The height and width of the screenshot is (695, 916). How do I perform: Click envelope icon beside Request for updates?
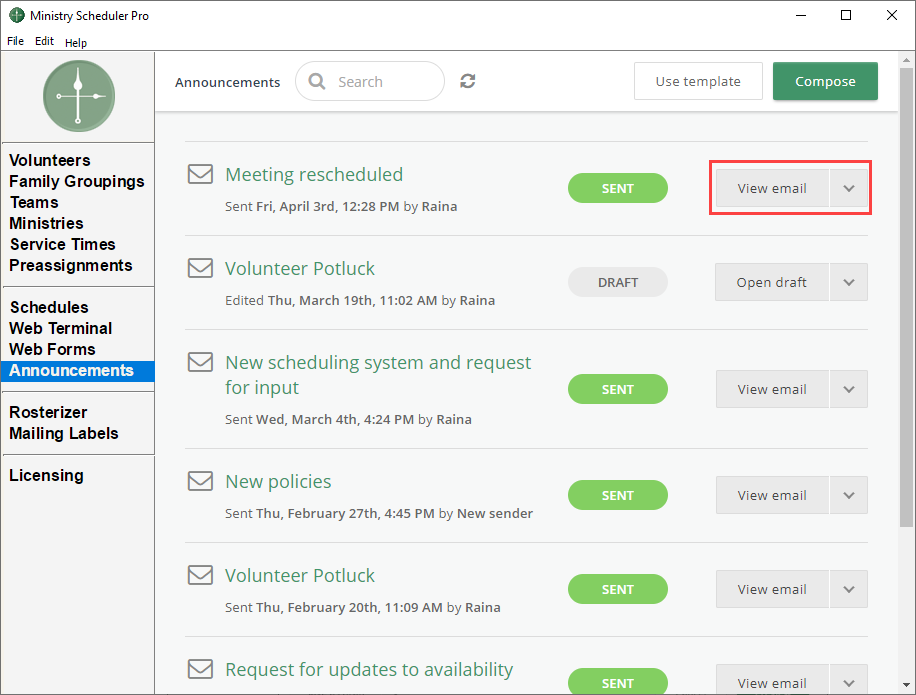[201, 669]
